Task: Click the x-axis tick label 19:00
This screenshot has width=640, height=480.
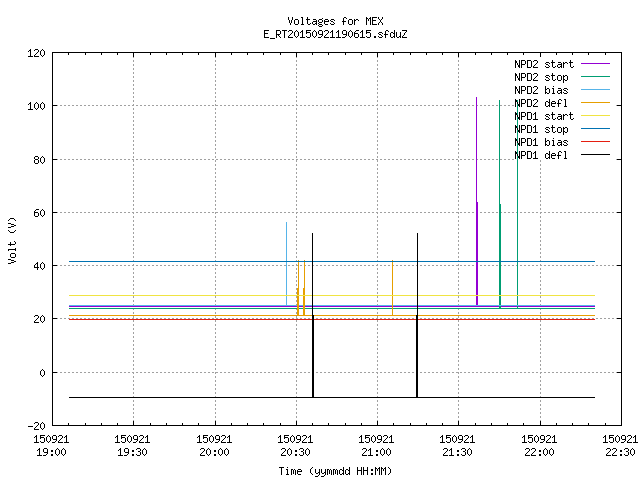Action: point(51,453)
